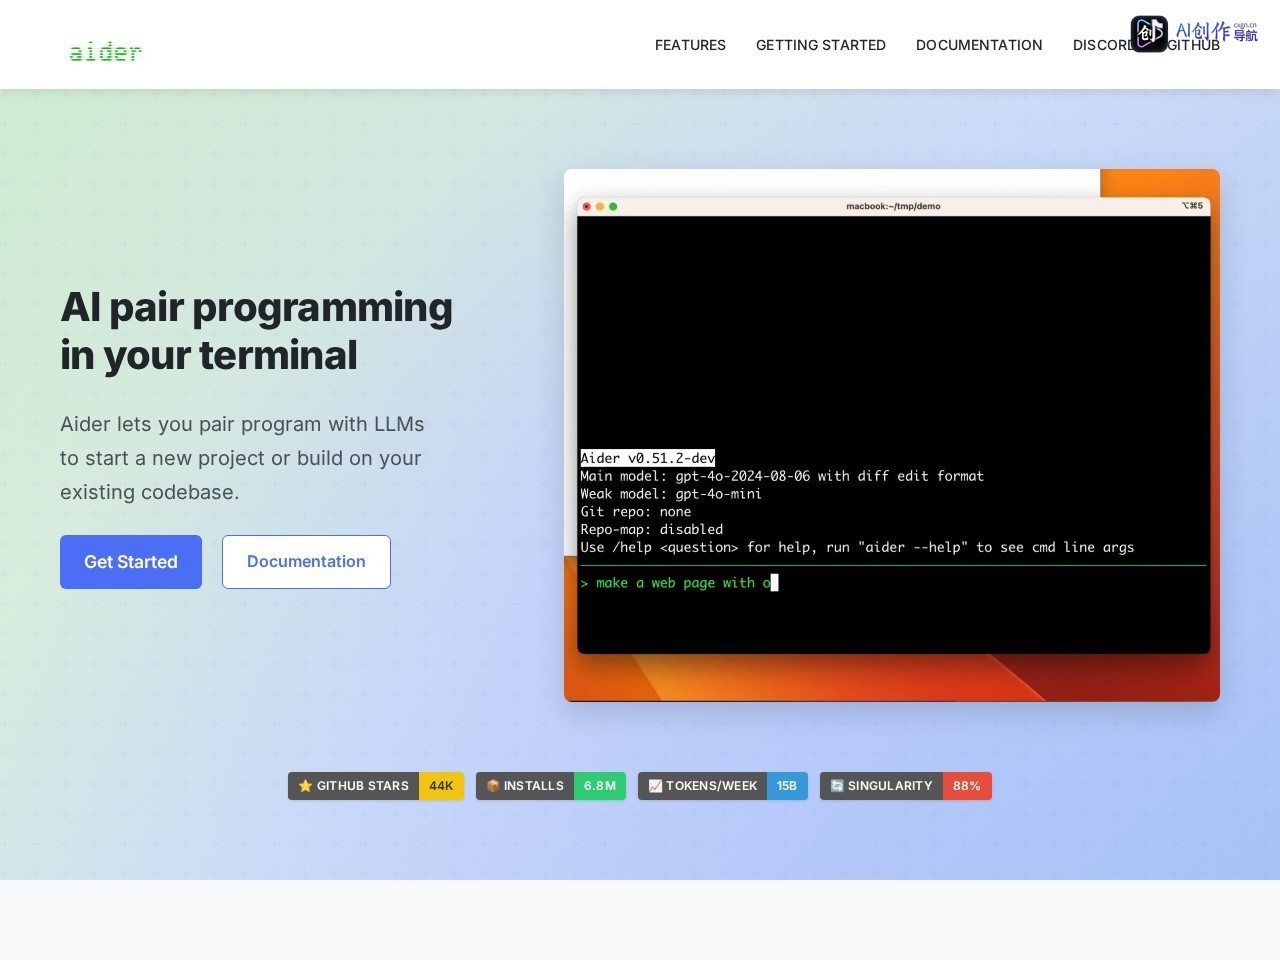Click the star icon in GitHub Stars badge
Viewport: 1280px width, 960px height.
click(x=306, y=786)
